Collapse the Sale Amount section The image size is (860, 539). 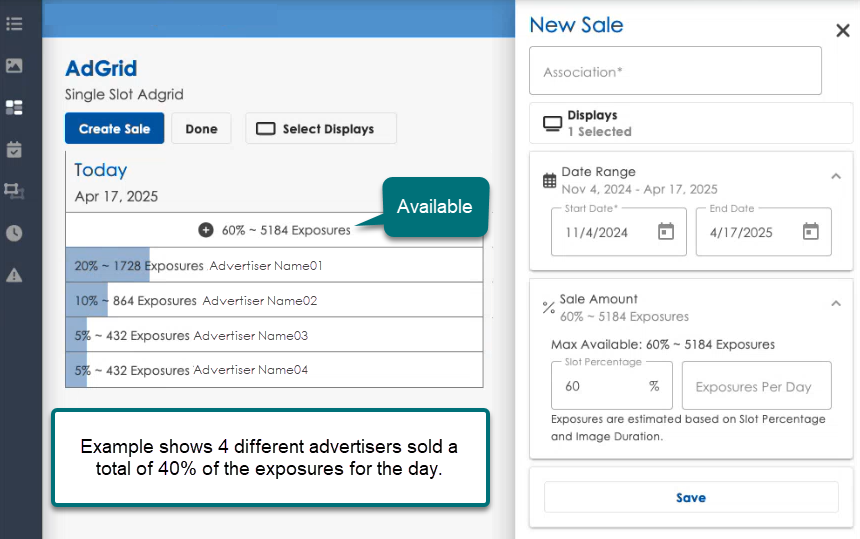pos(835,304)
